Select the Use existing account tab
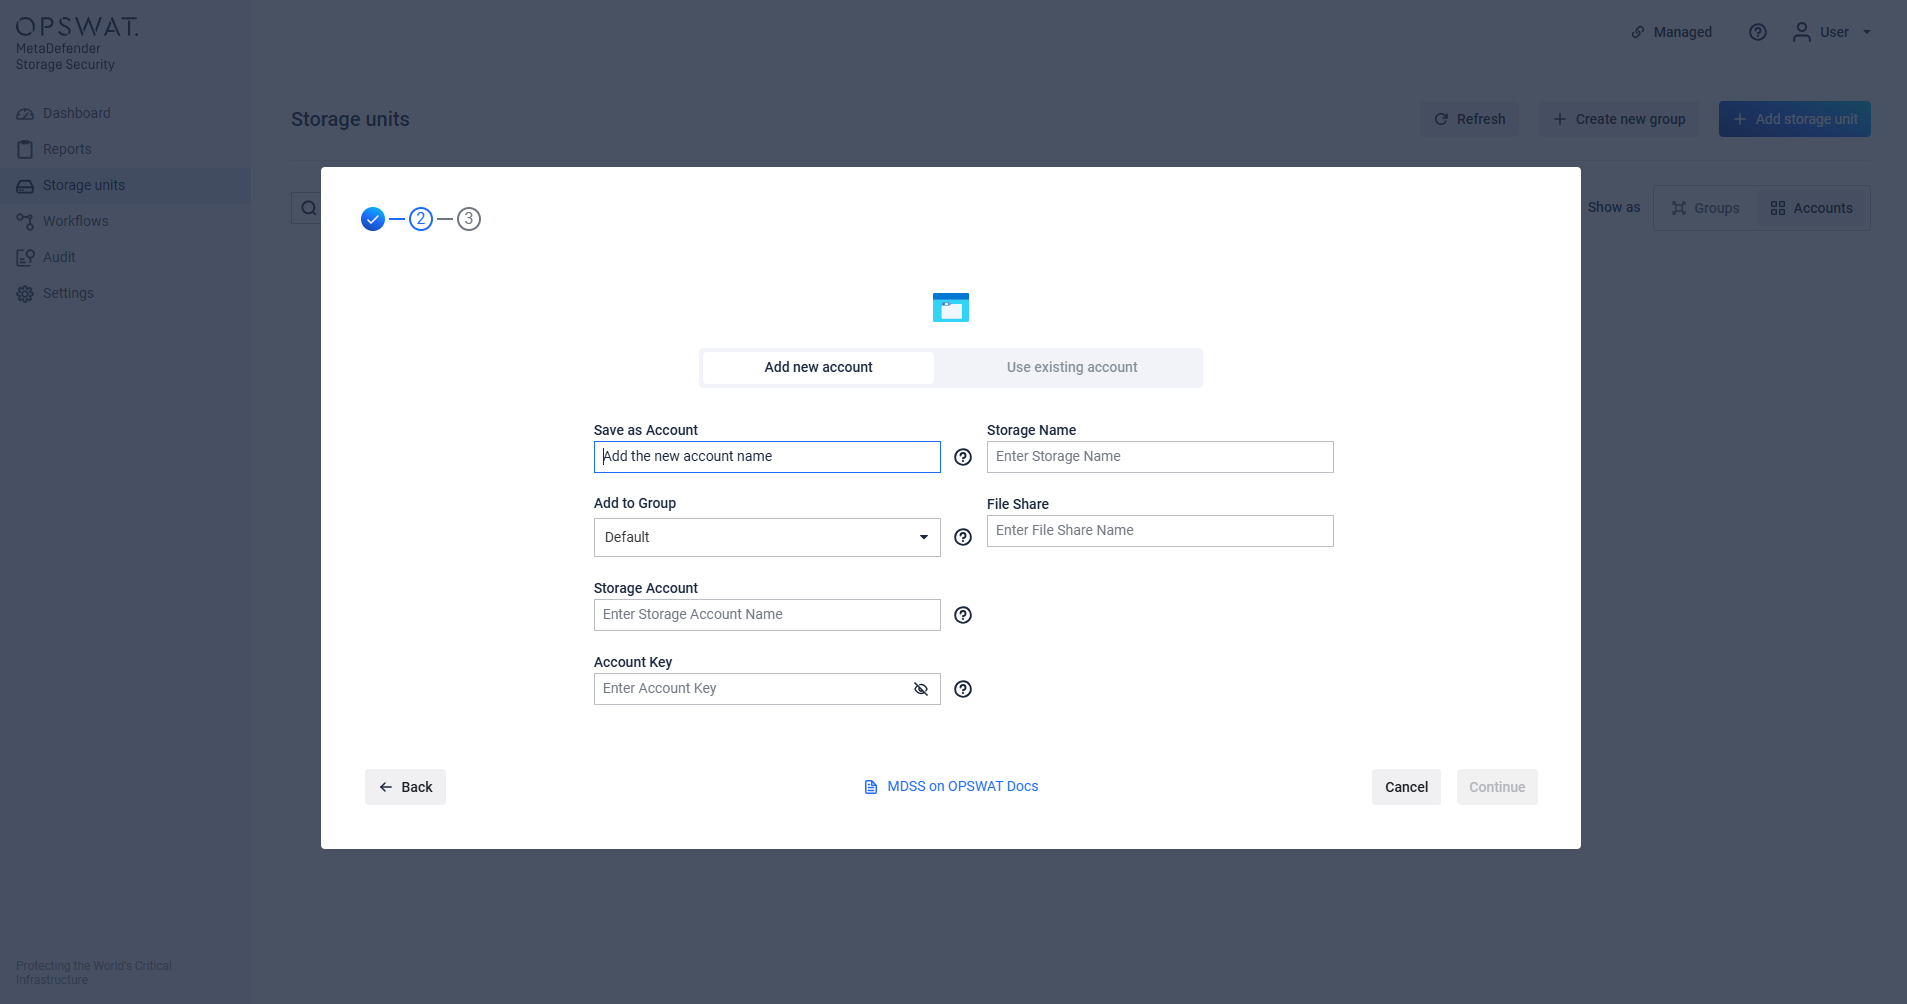This screenshot has height=1004, width=1907. tap(1071, 367)
